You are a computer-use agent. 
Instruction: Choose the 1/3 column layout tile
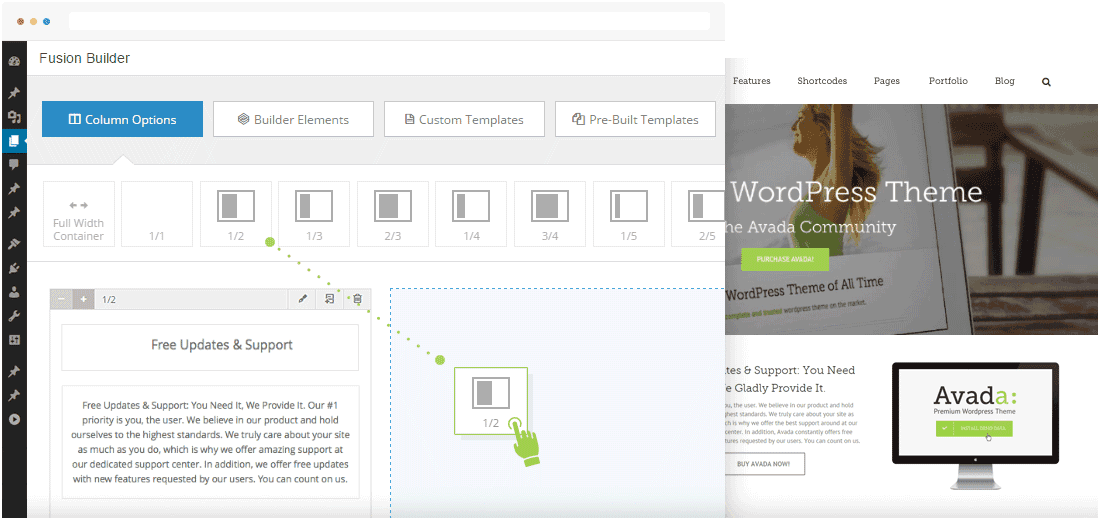(x=314, y=214)
